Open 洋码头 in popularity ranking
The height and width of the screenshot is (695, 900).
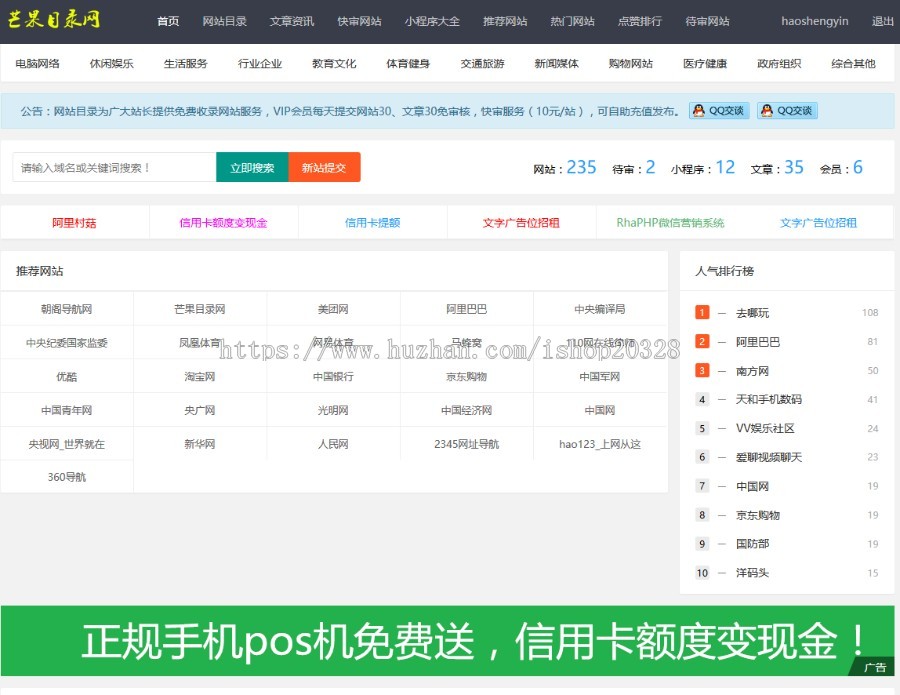(752, 572)
